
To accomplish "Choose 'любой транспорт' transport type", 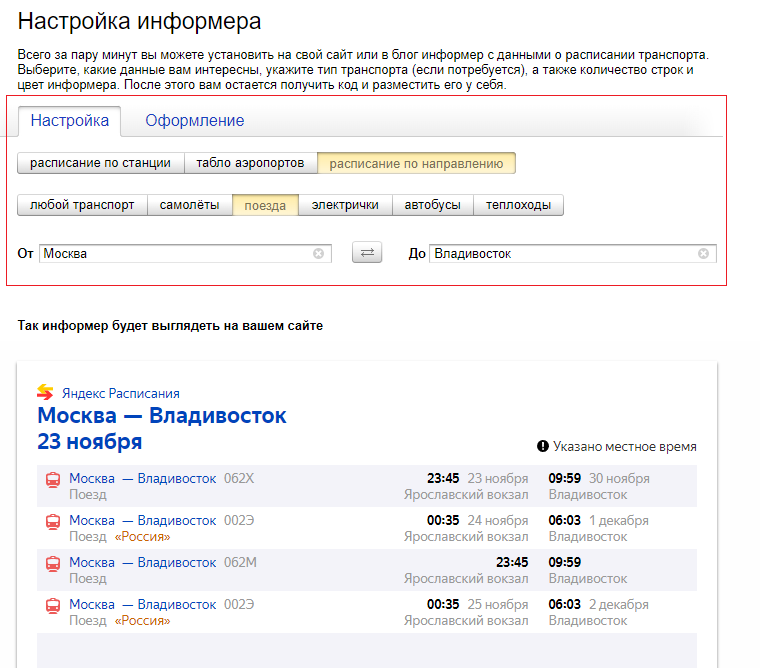I will [82, 205].
